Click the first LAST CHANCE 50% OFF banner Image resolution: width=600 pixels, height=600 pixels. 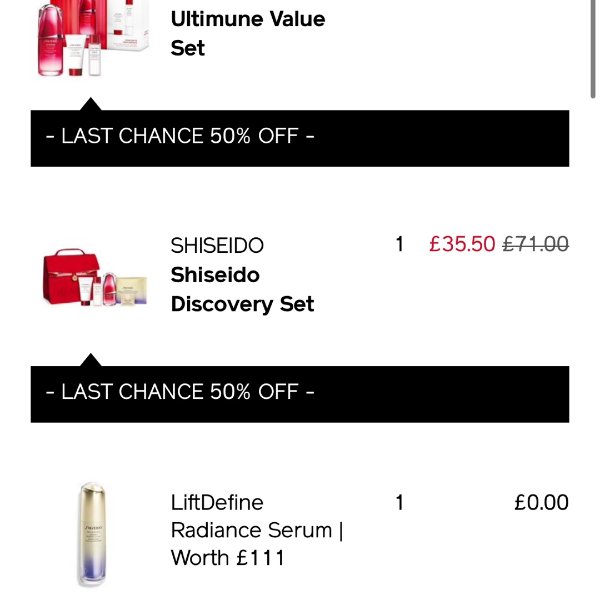tap(299, 137)
